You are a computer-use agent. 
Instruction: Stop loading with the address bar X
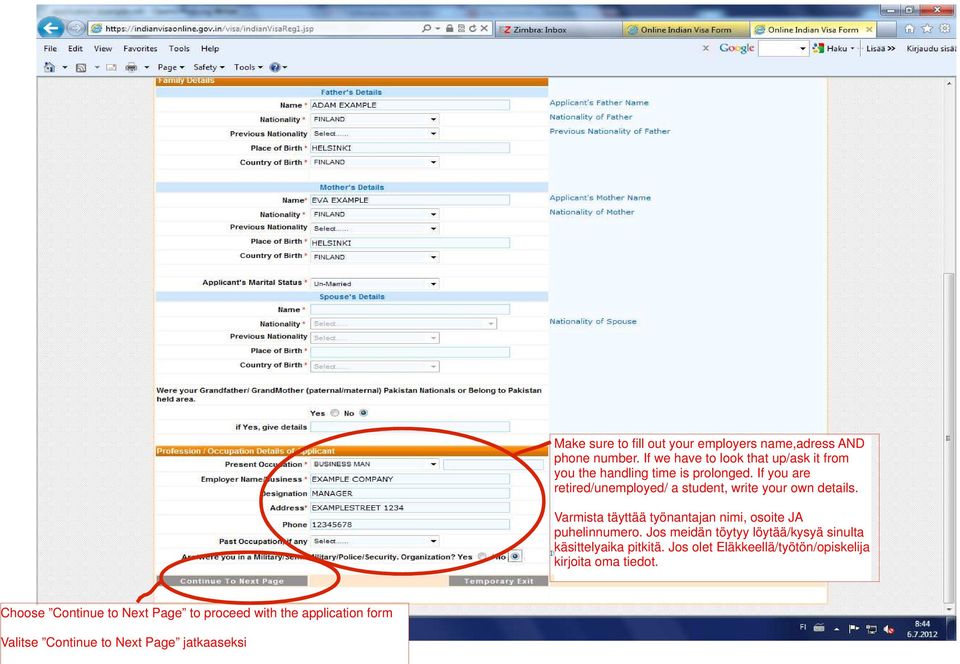484,28
